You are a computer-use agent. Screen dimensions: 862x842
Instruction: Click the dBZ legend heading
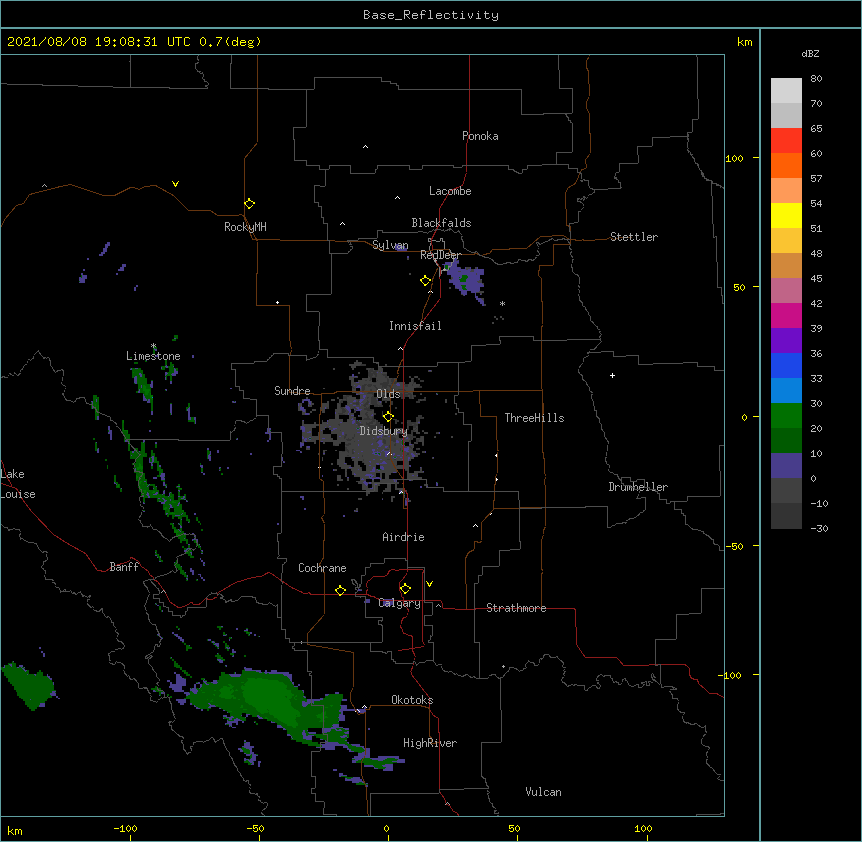[810, 53]
